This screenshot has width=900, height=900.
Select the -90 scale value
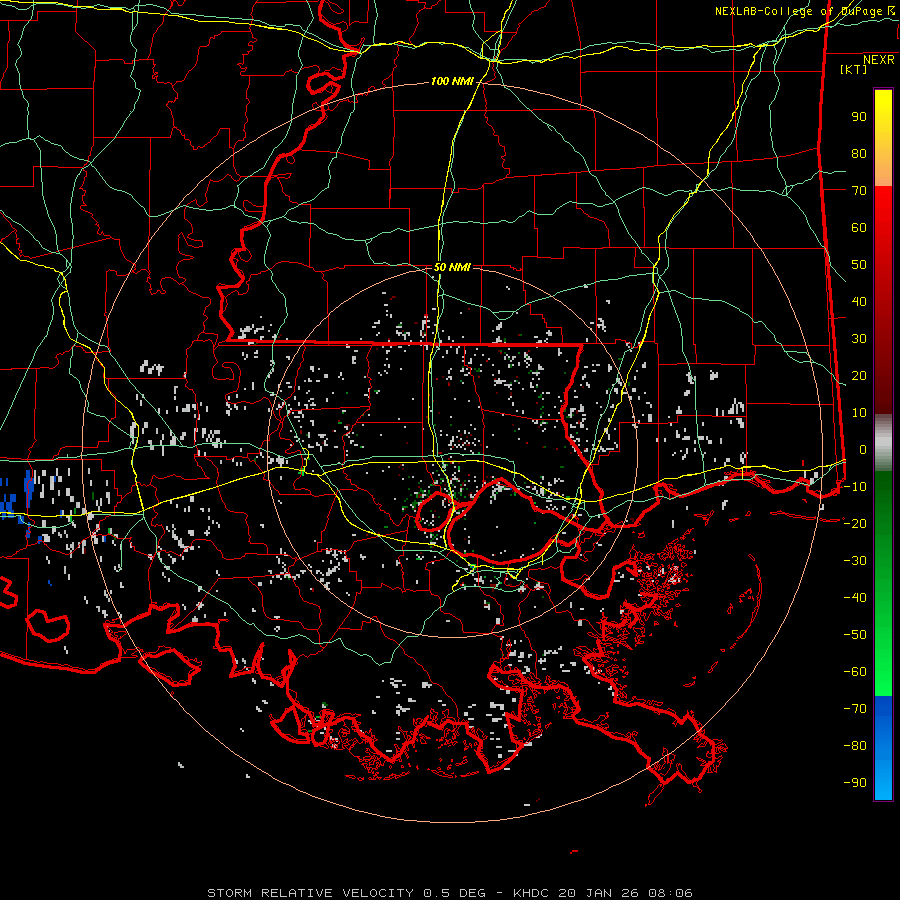coord(855,783)
